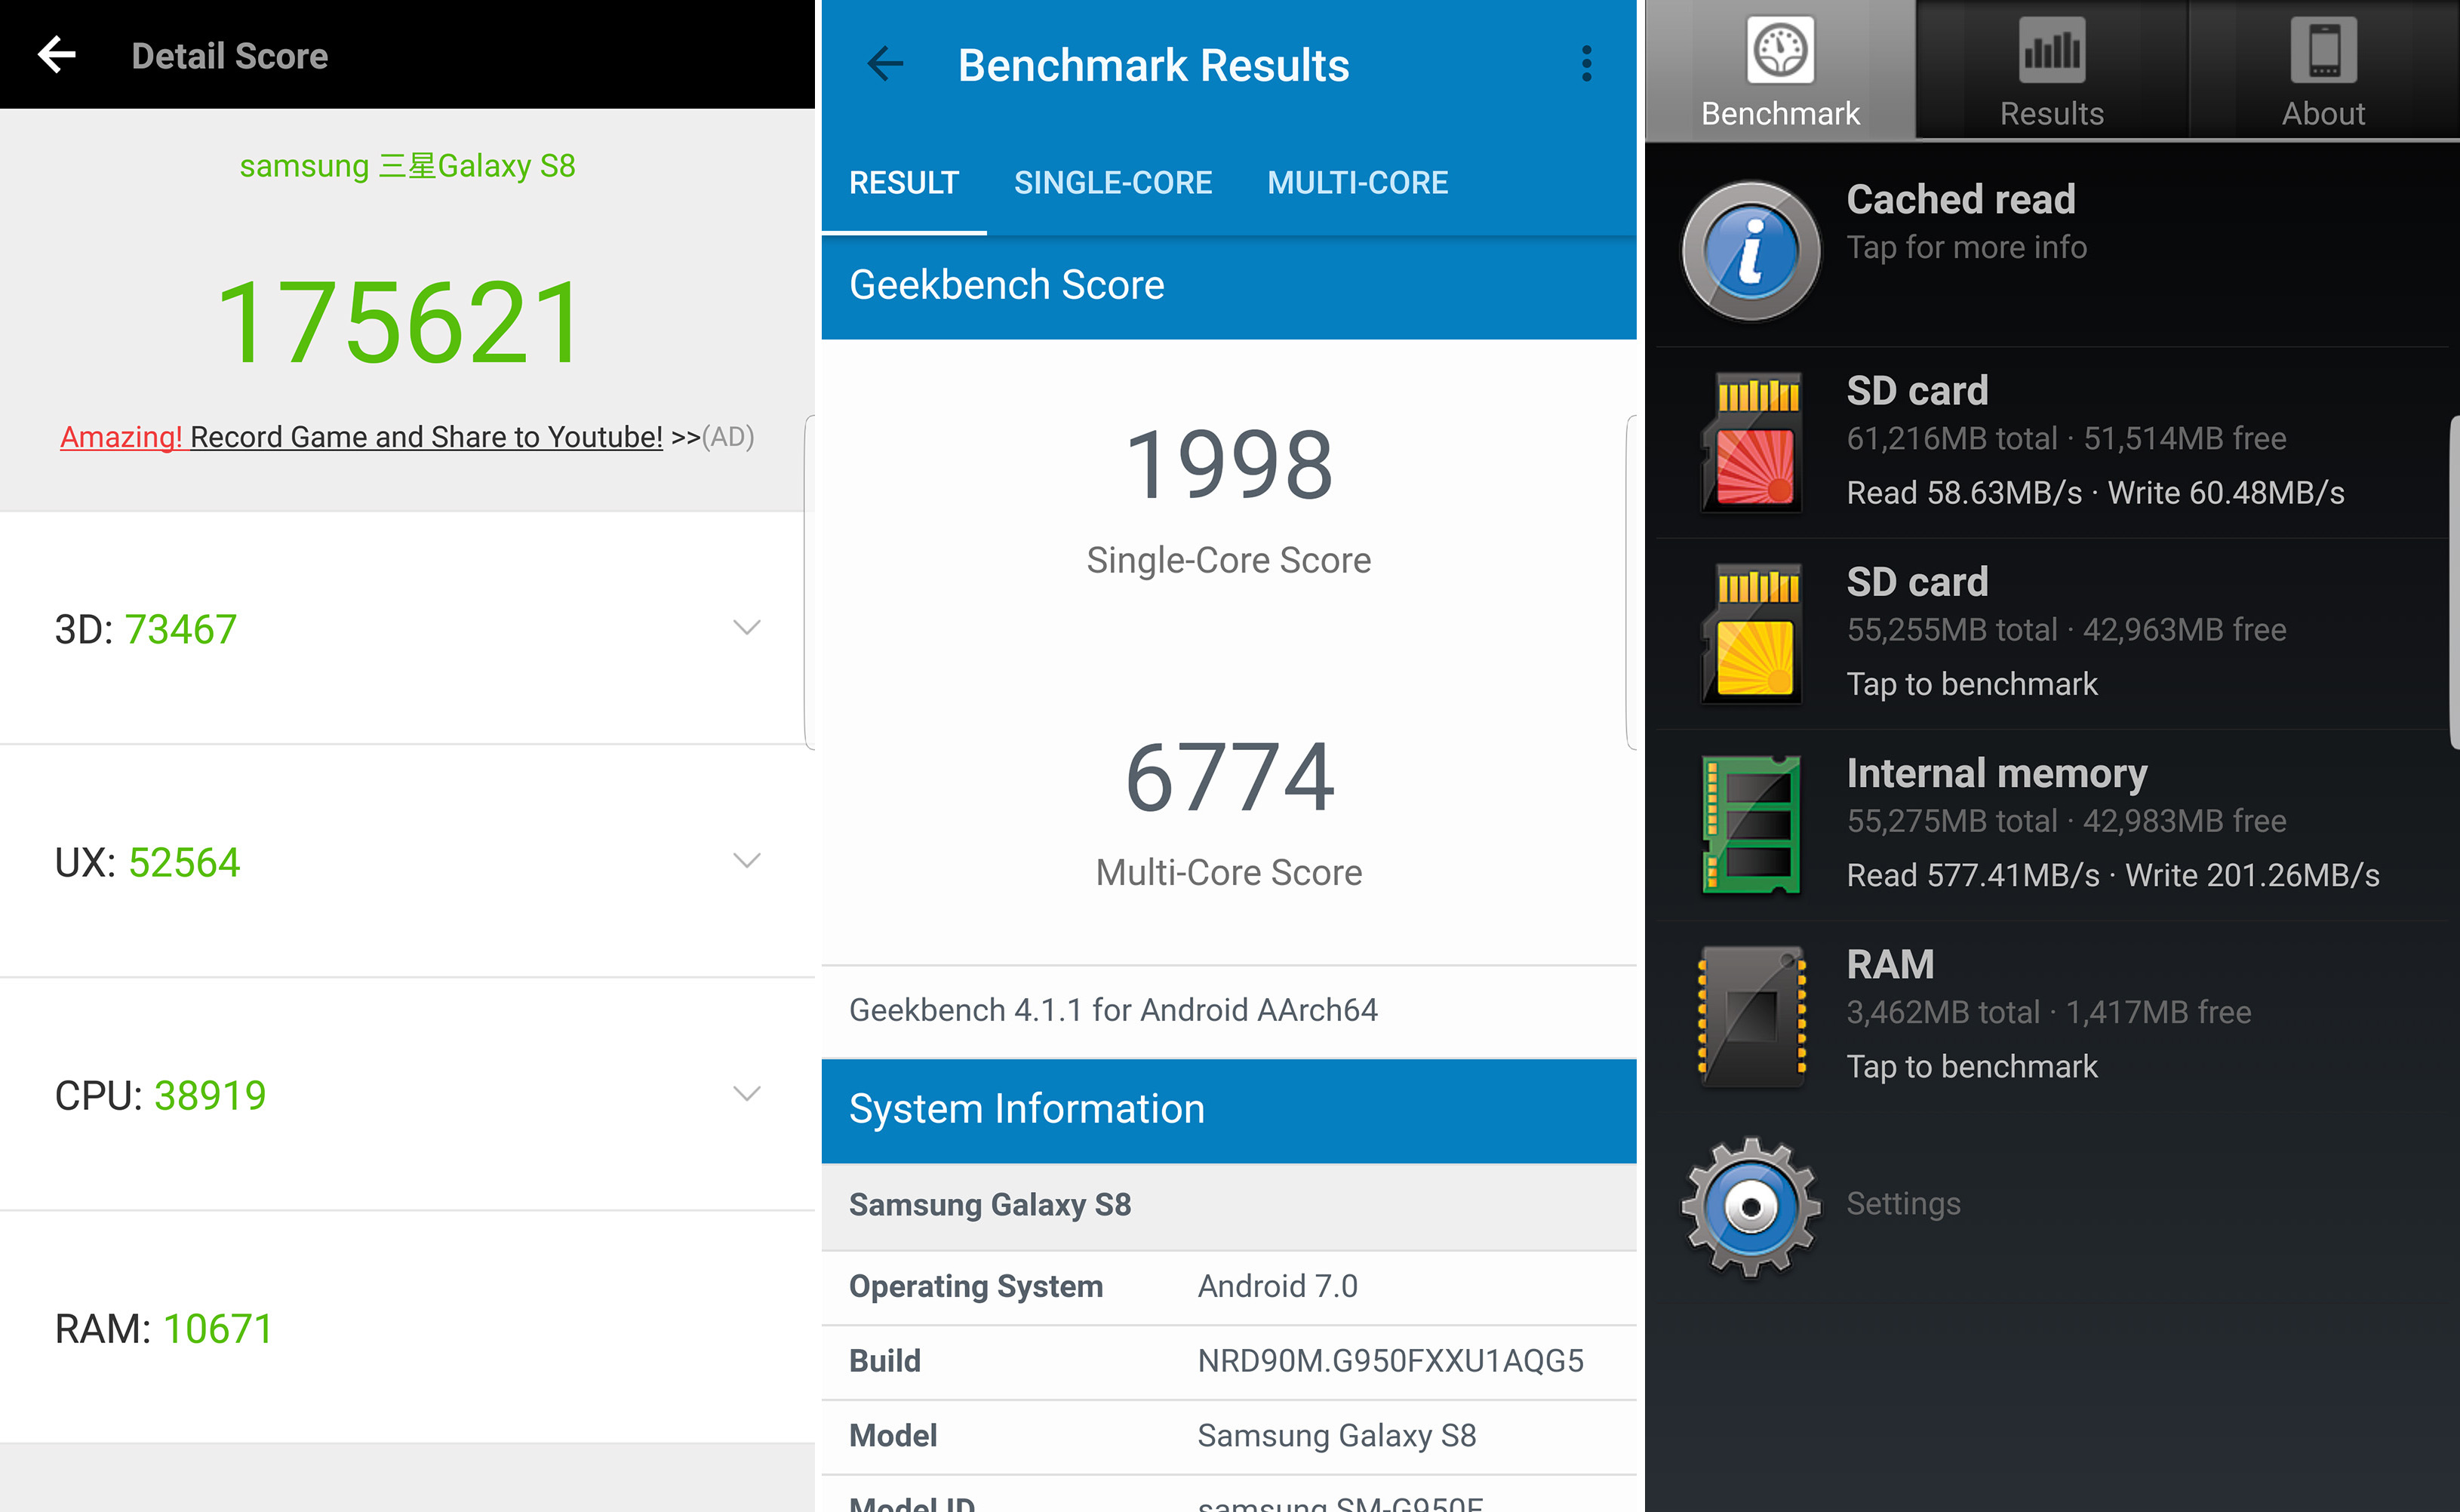Expand the CPU score details
The width and height of the screenshot is (2460, 1512).
[747, 1094]
